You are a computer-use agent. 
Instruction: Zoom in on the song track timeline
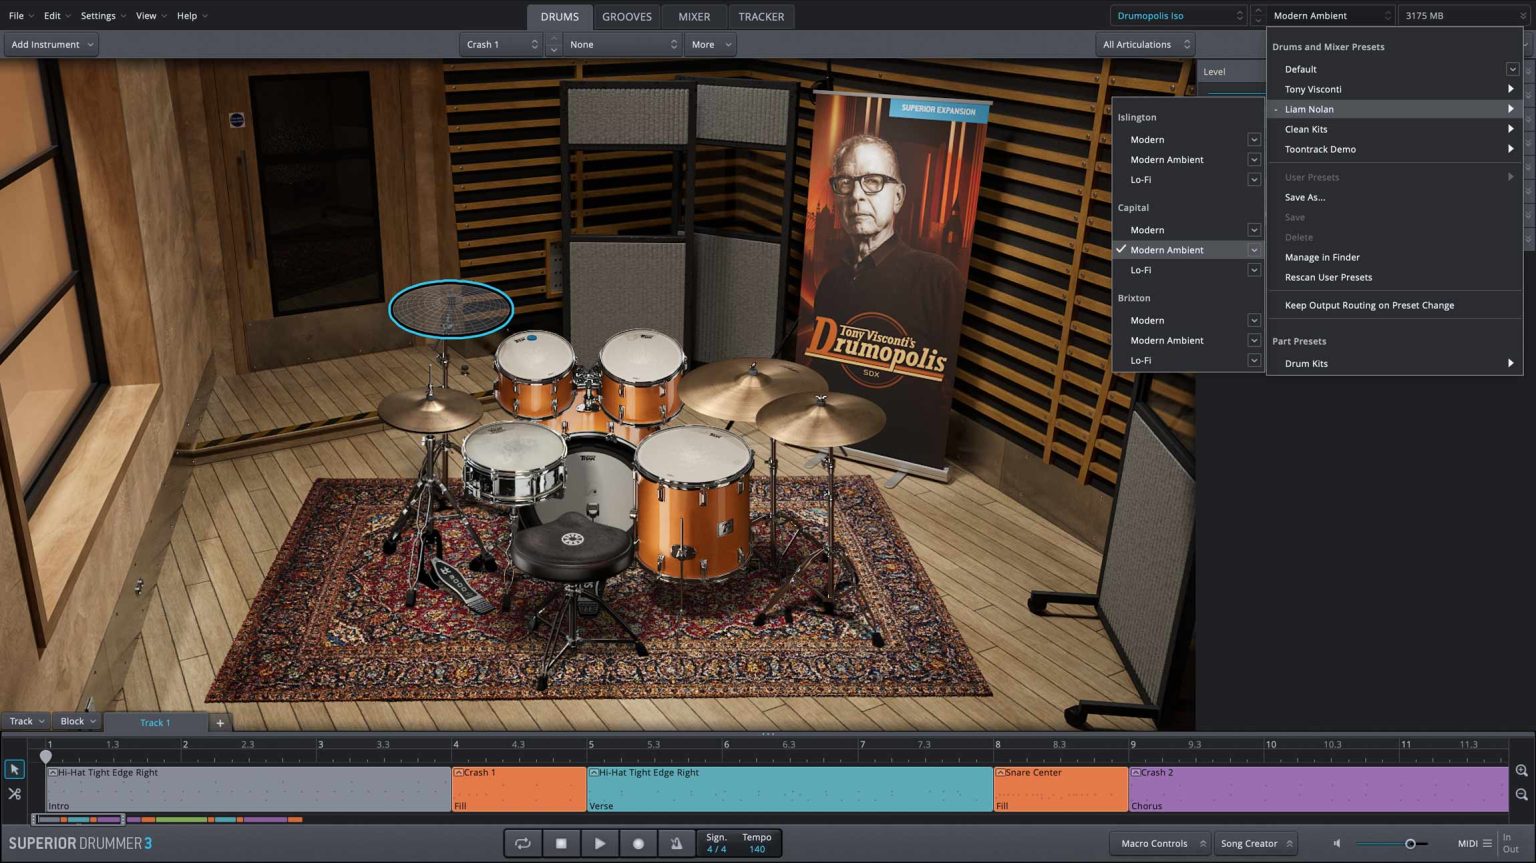point(1521,771)
